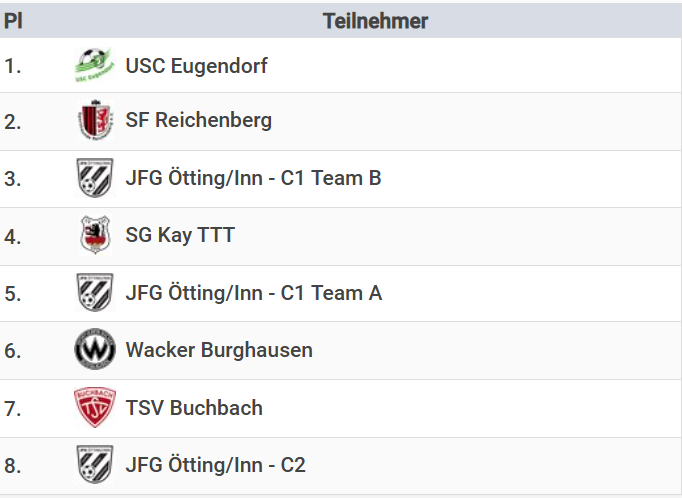Click the JFG Ötting/Inn C2 logo
Viewport: 682px width, 498px height.
point(95,465)
